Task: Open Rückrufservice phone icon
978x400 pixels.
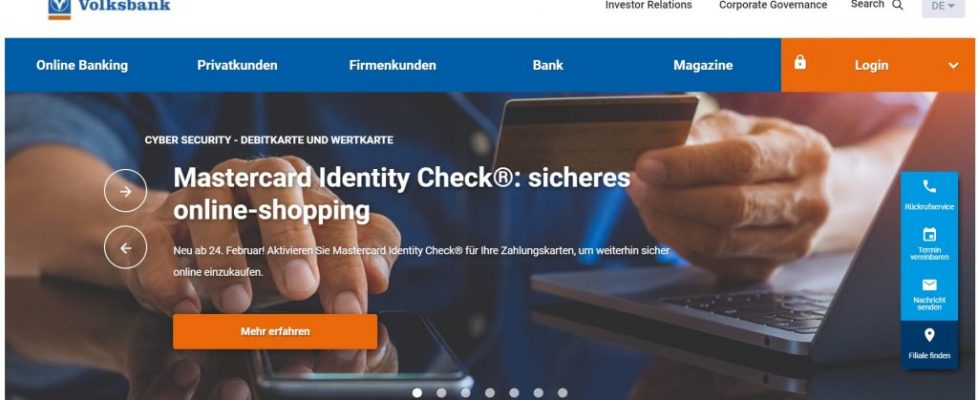Action: click(929, 186)
